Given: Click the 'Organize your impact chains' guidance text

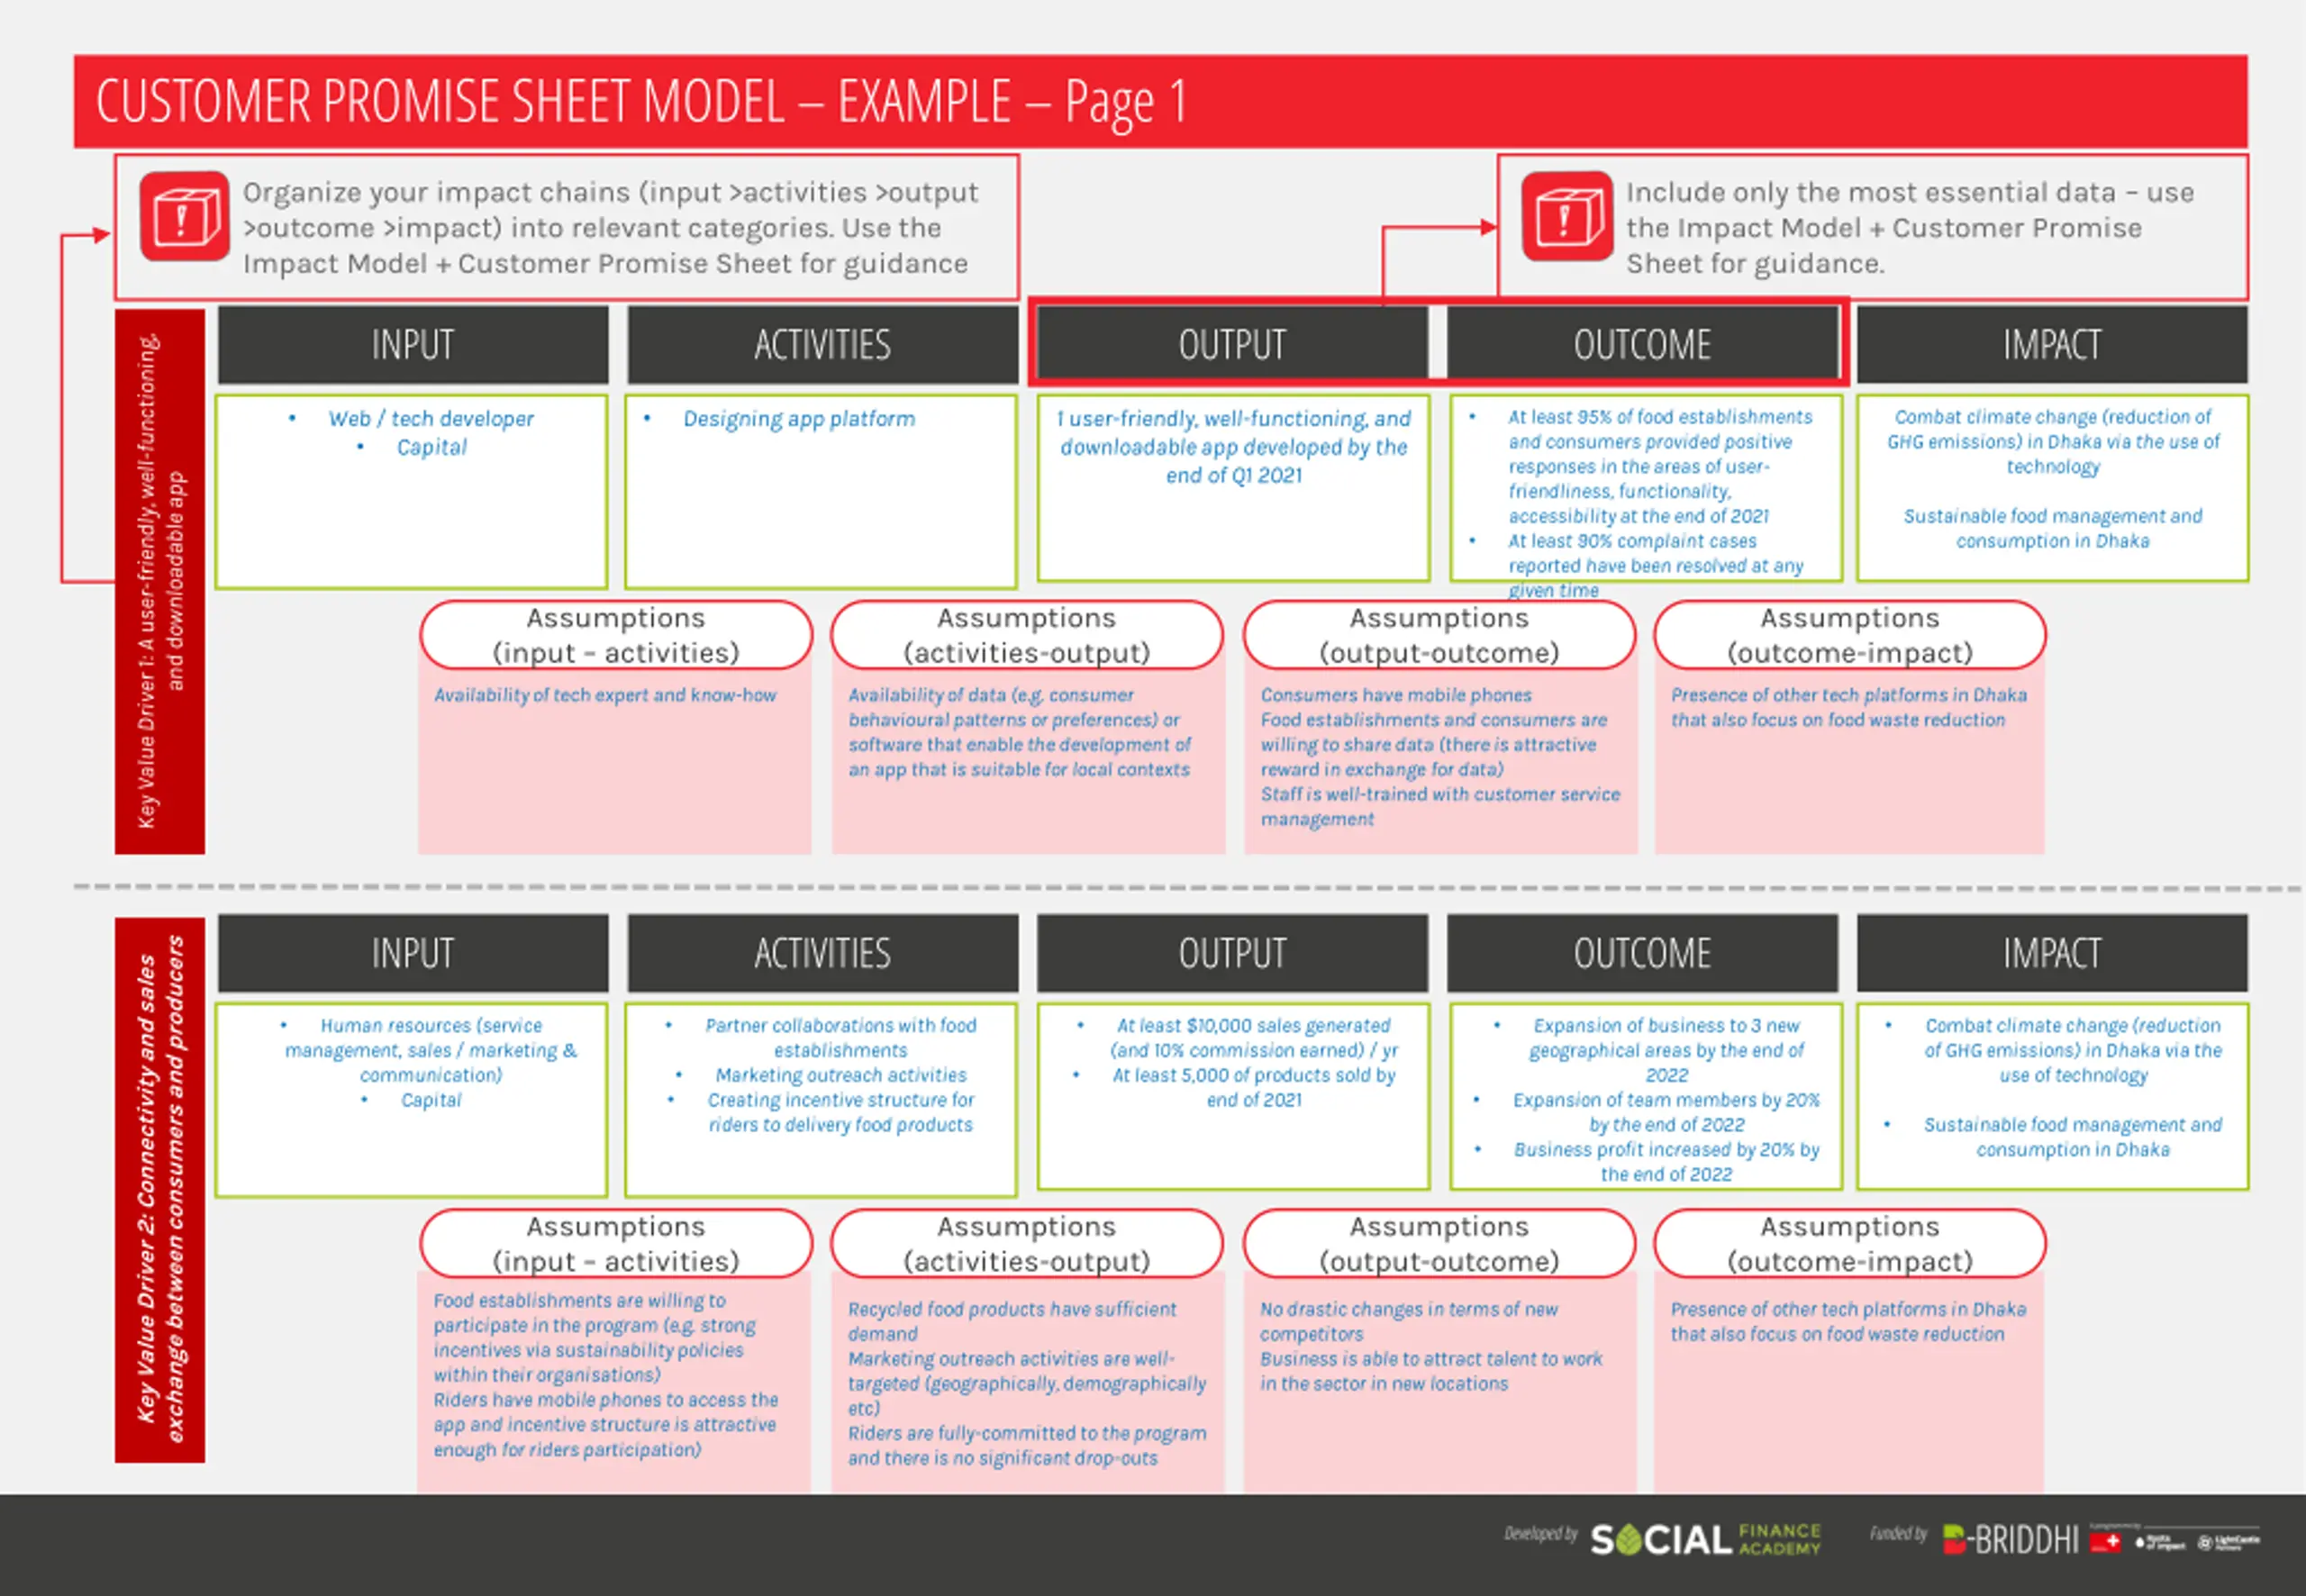Looking at the screenshot, I should [610, 227].
